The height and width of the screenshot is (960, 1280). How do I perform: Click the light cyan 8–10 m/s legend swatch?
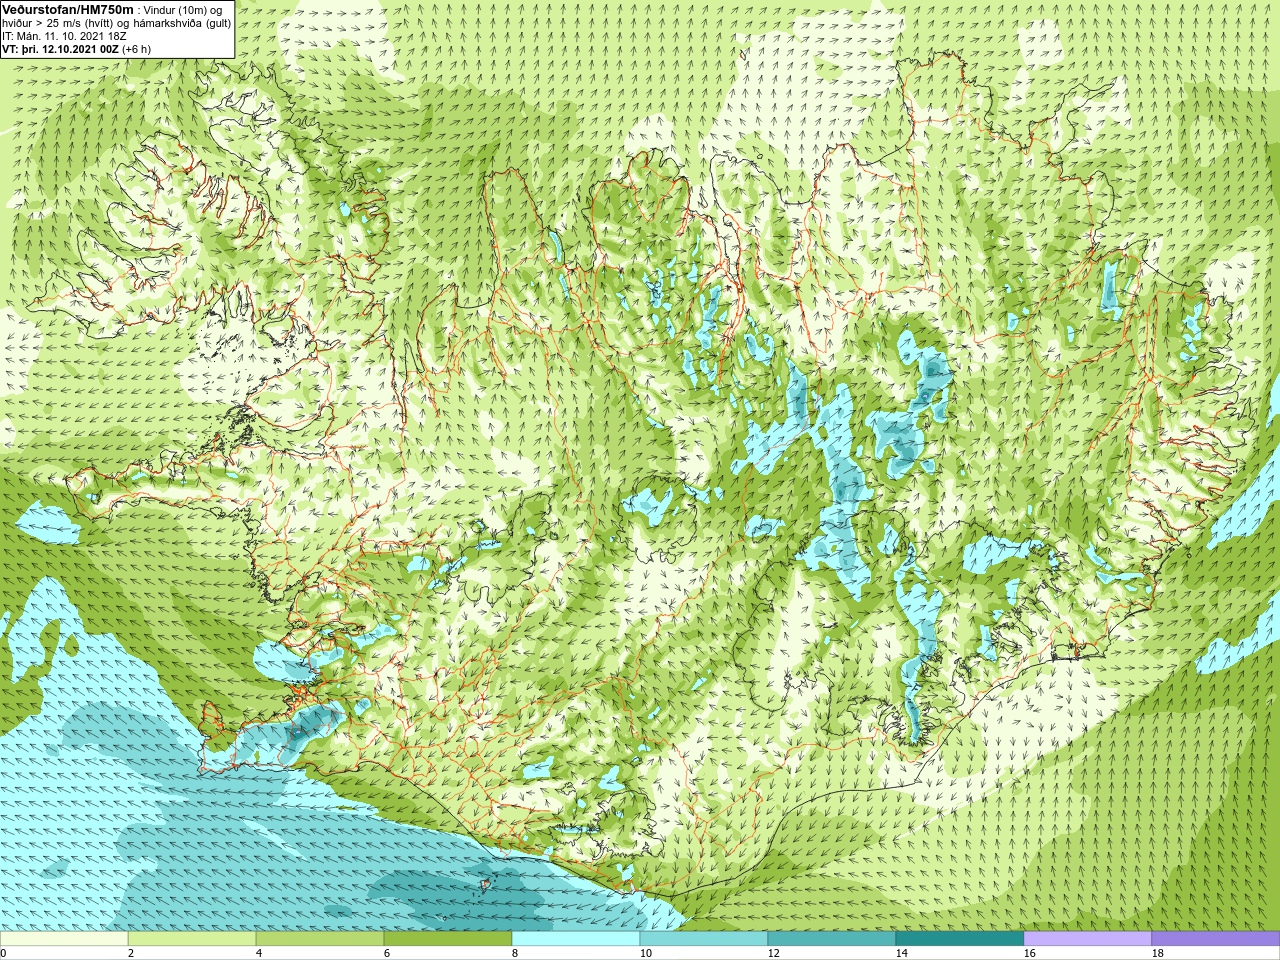(x=576, y=939)
